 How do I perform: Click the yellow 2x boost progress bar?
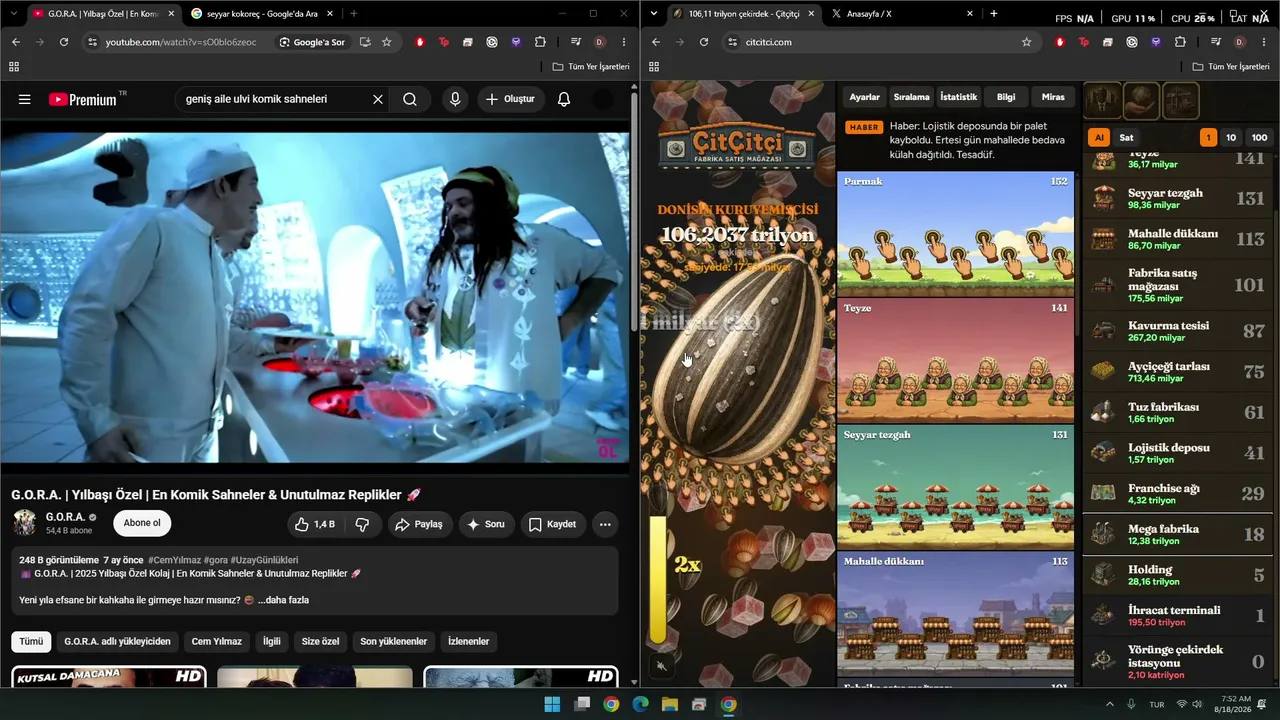tap(657, 579)
